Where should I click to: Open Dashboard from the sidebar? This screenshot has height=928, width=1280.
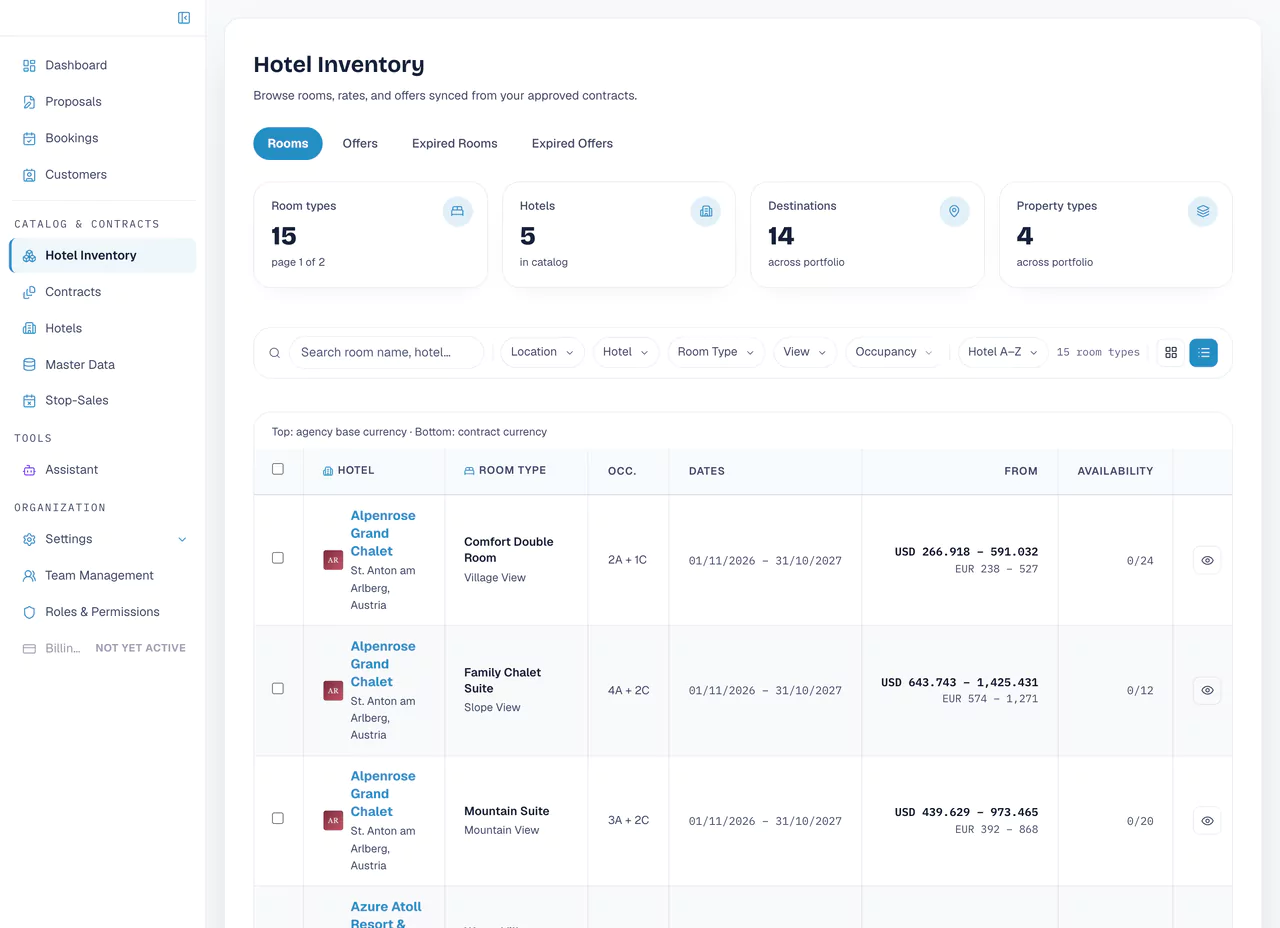tap(102, 65)
